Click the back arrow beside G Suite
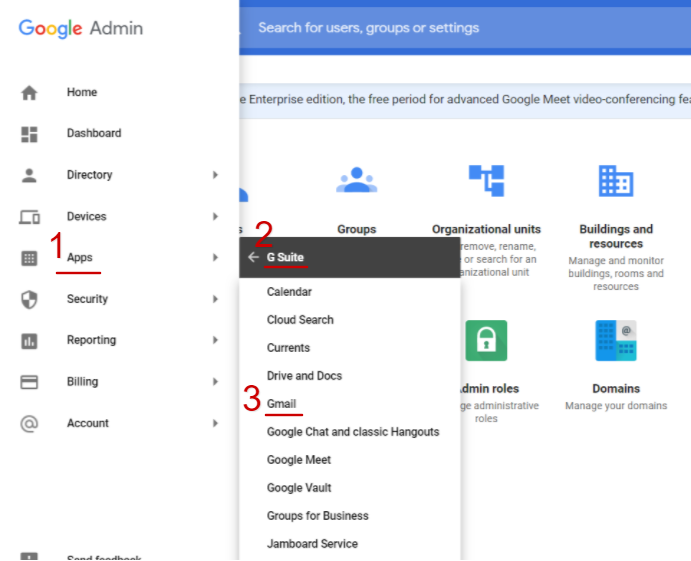 (x=253, y=257)
